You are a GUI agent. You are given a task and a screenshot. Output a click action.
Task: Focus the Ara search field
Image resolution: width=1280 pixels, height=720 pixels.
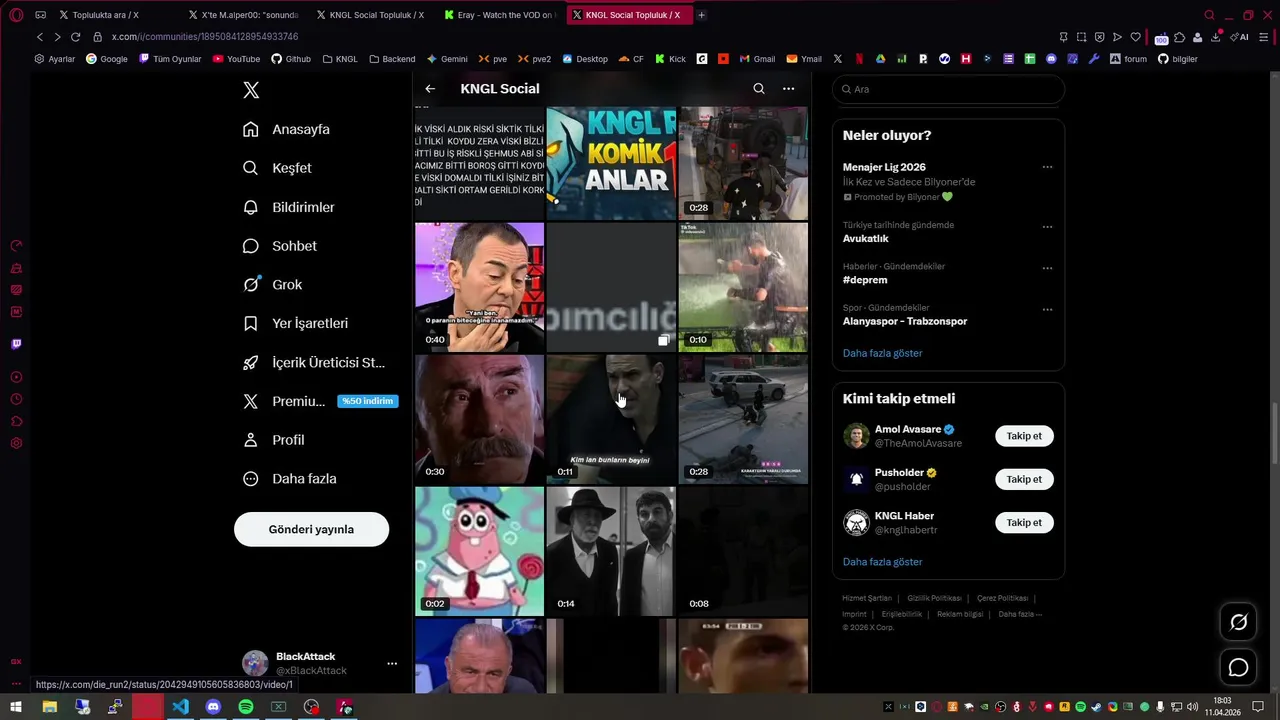click(948, 89)
